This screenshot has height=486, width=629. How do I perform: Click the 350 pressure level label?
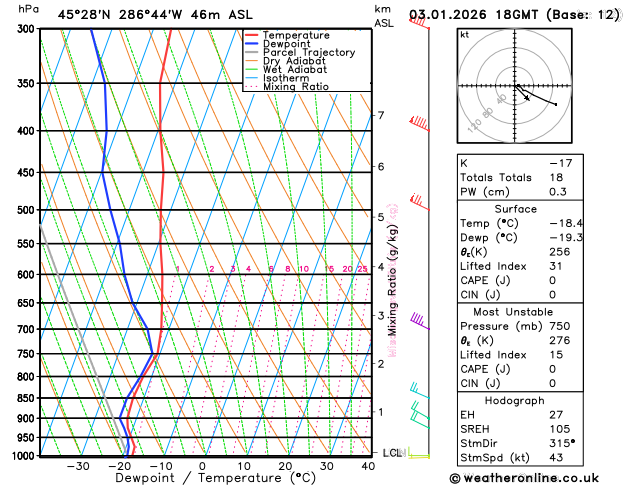tap(28, 83)
